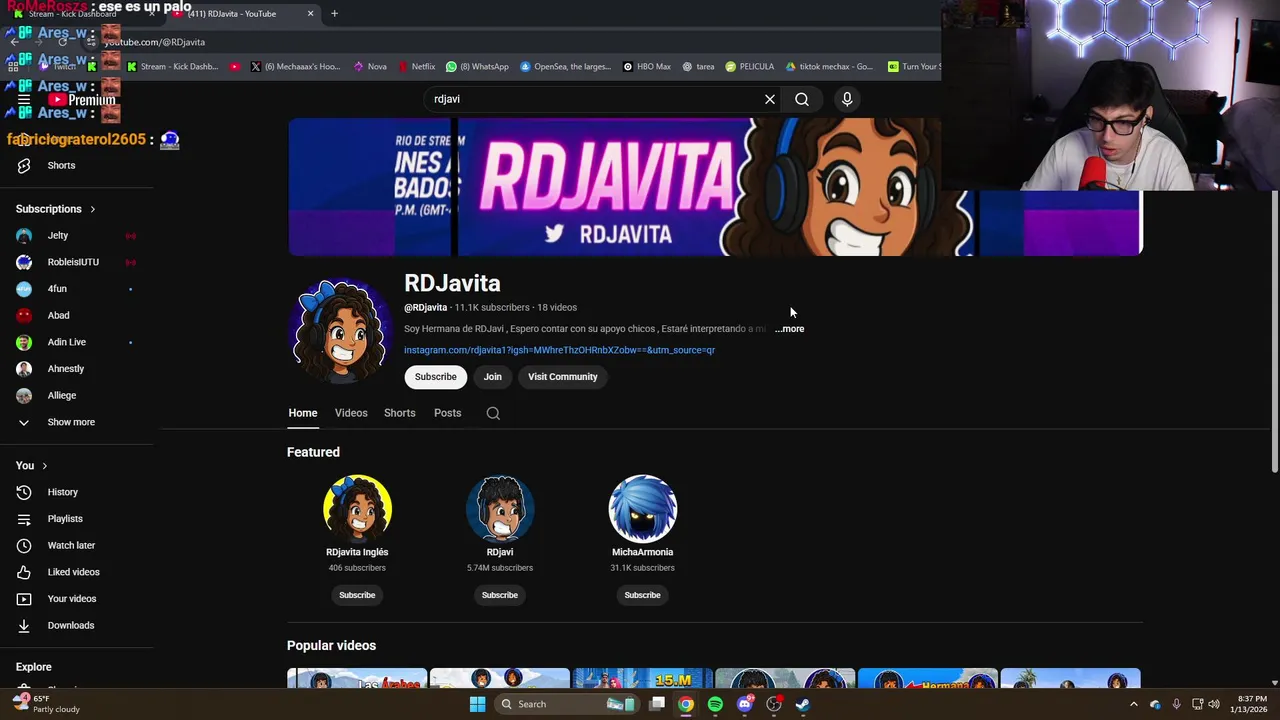Subscribe to the RDJavita channel

435,377
